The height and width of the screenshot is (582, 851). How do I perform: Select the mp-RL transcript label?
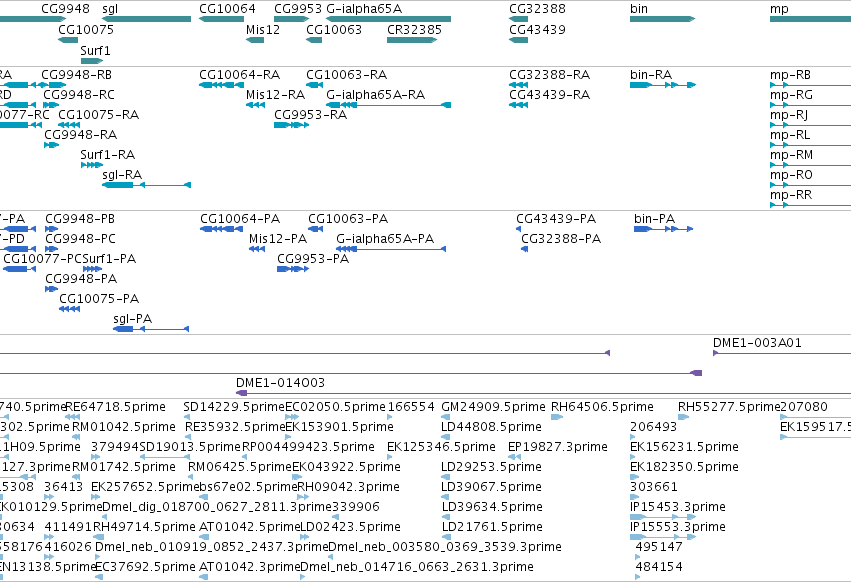tap(790, 135)
